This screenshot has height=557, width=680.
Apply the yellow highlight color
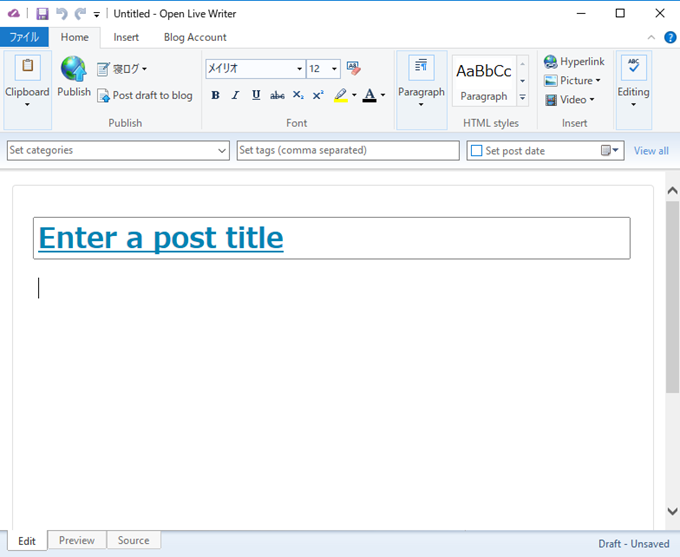(341, 95)
